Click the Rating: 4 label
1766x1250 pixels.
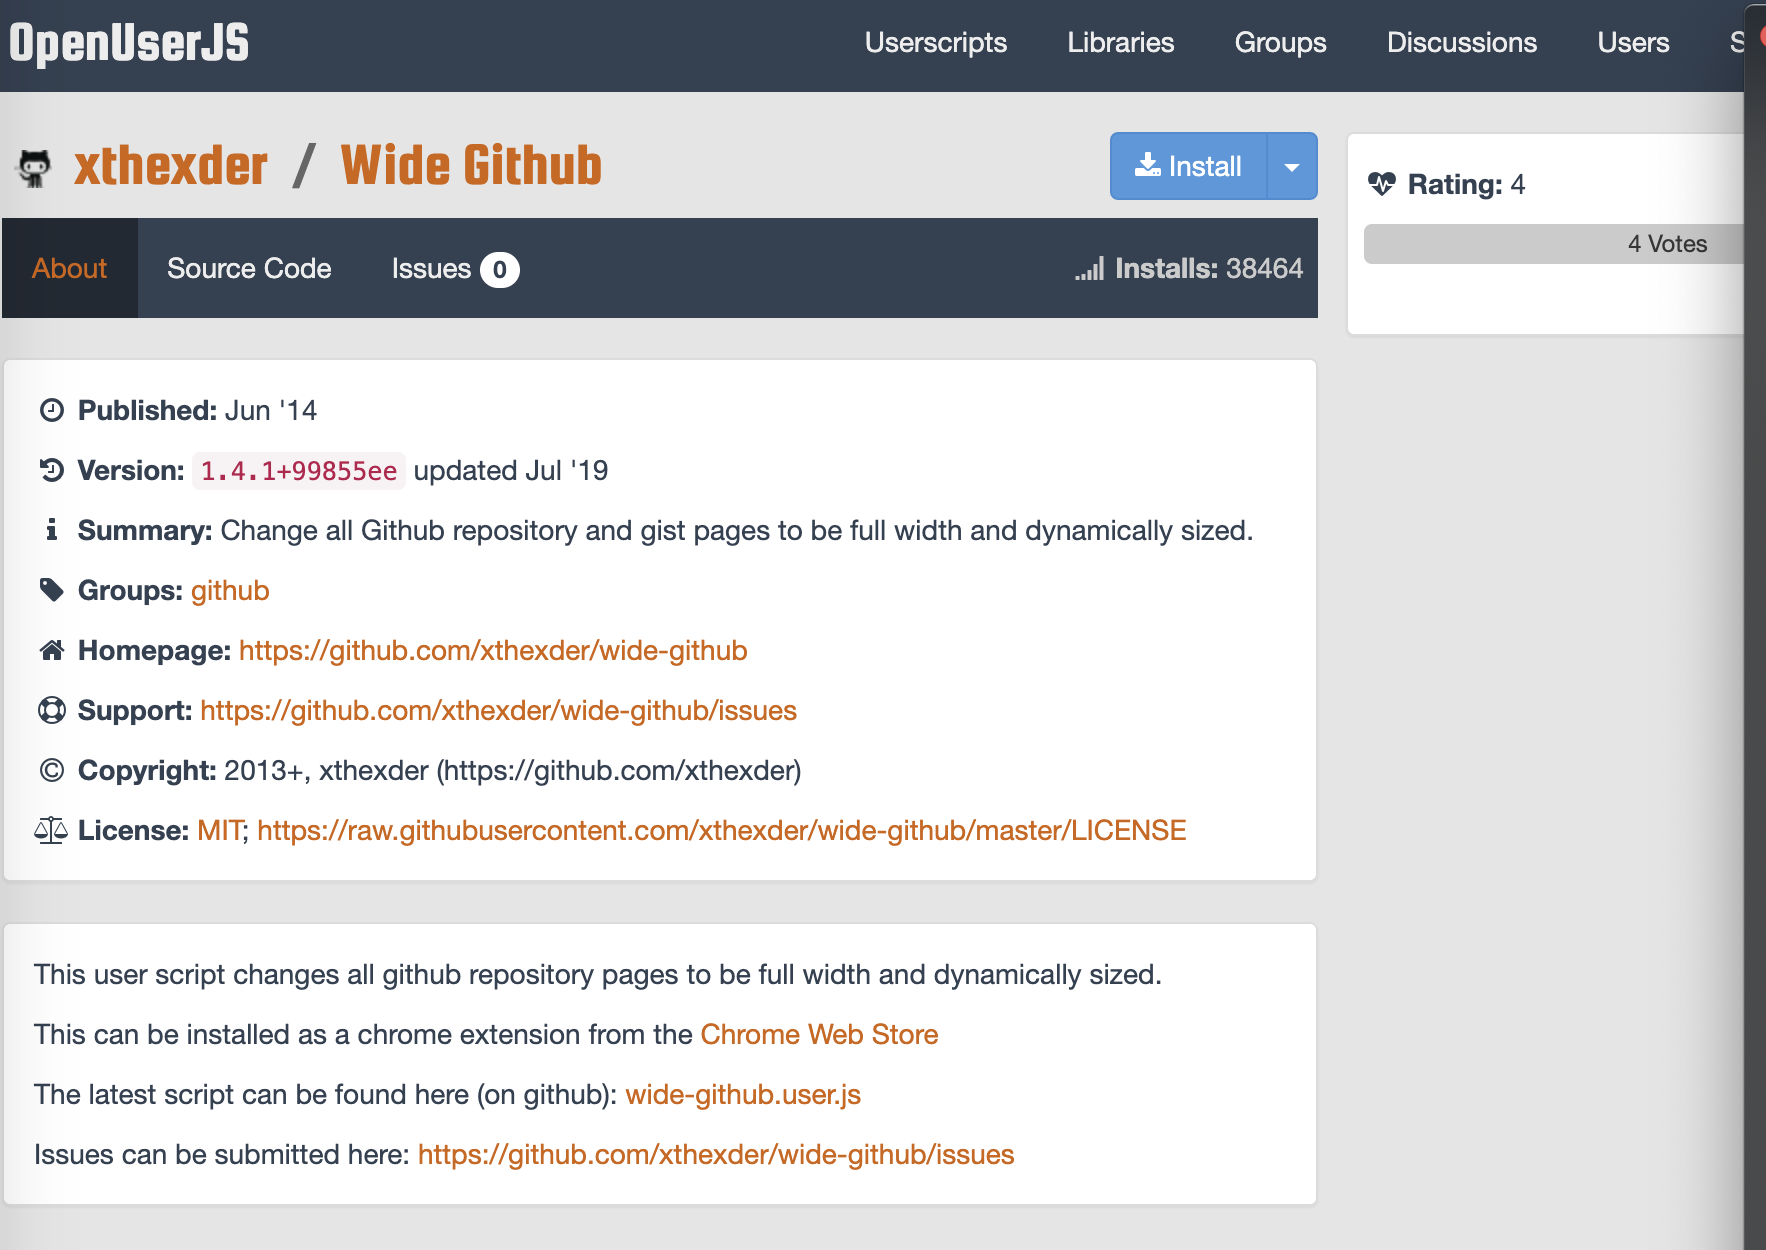coord(1466,184)
